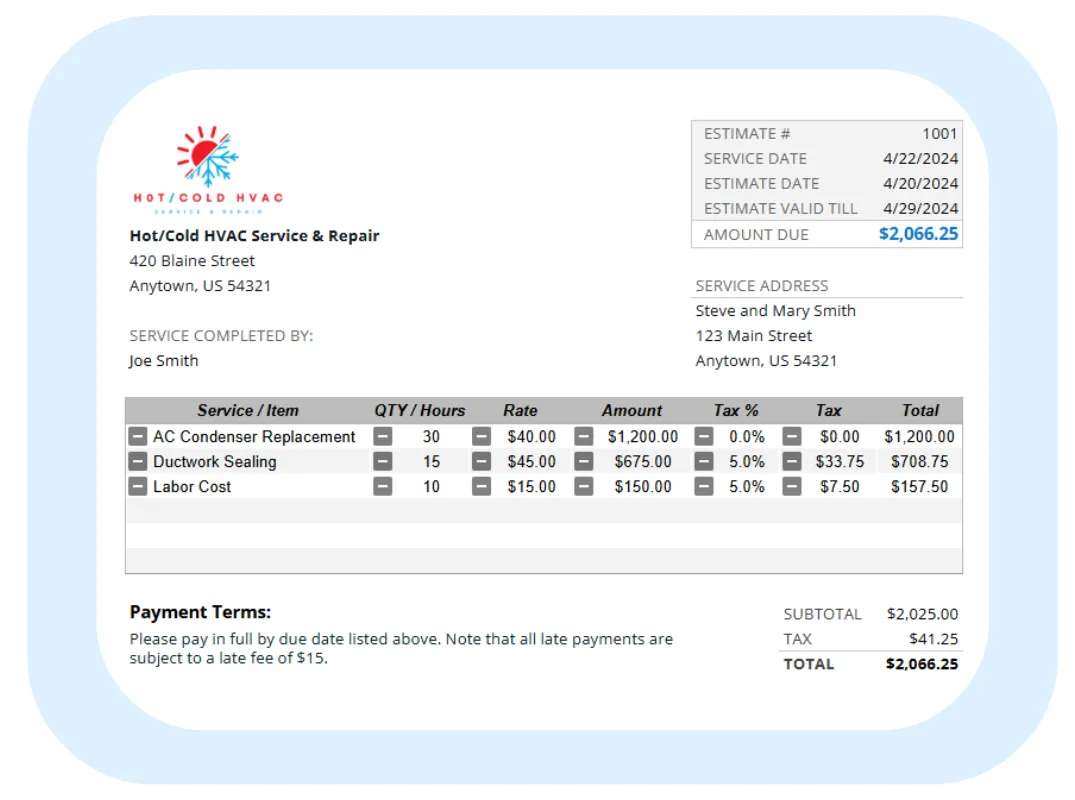The width and height of the screenshot is (1075, 800).
Task: Click the minus icon beside Ductwork Sealing
Action: point(138,461)
